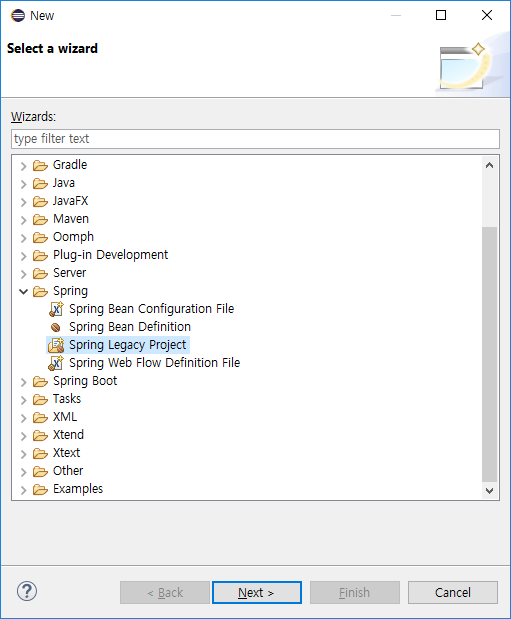
Task: Click the JavaFX folder icon
Action: (40, 201)
